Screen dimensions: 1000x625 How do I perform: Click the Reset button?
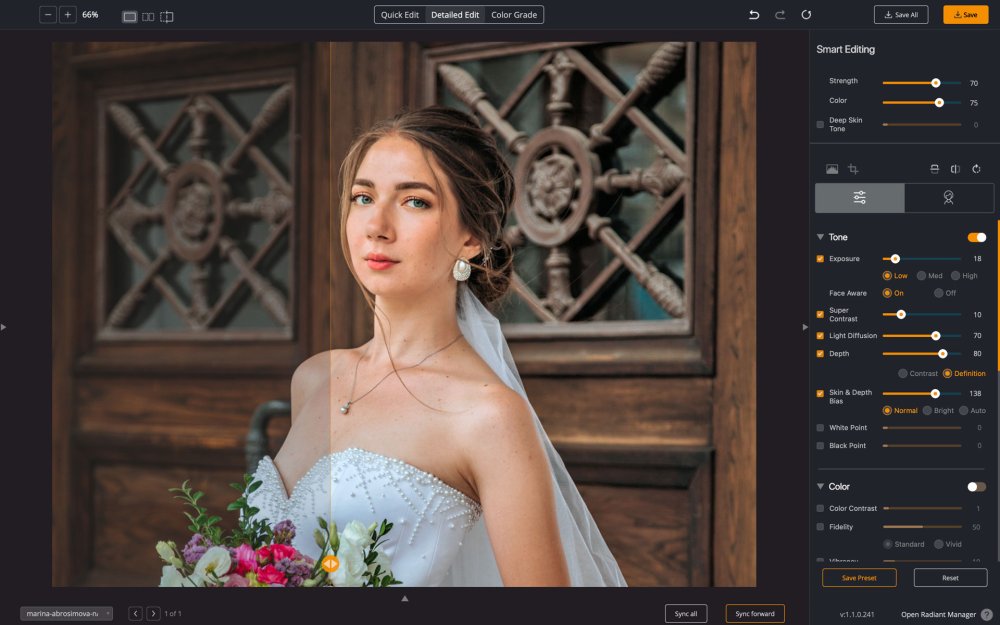tap(950, 578)
